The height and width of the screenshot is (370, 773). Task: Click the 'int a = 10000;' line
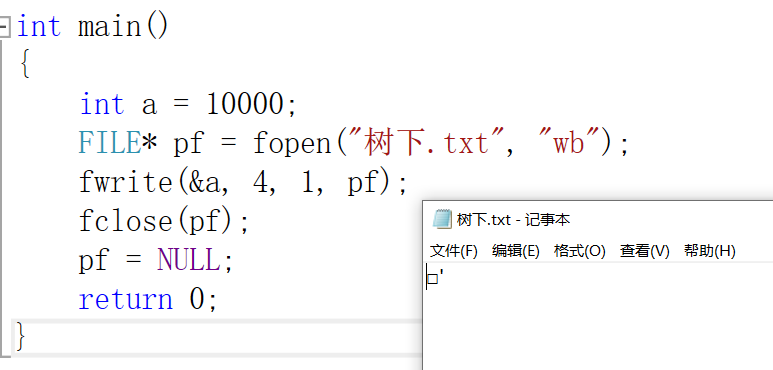click(188, 104)
